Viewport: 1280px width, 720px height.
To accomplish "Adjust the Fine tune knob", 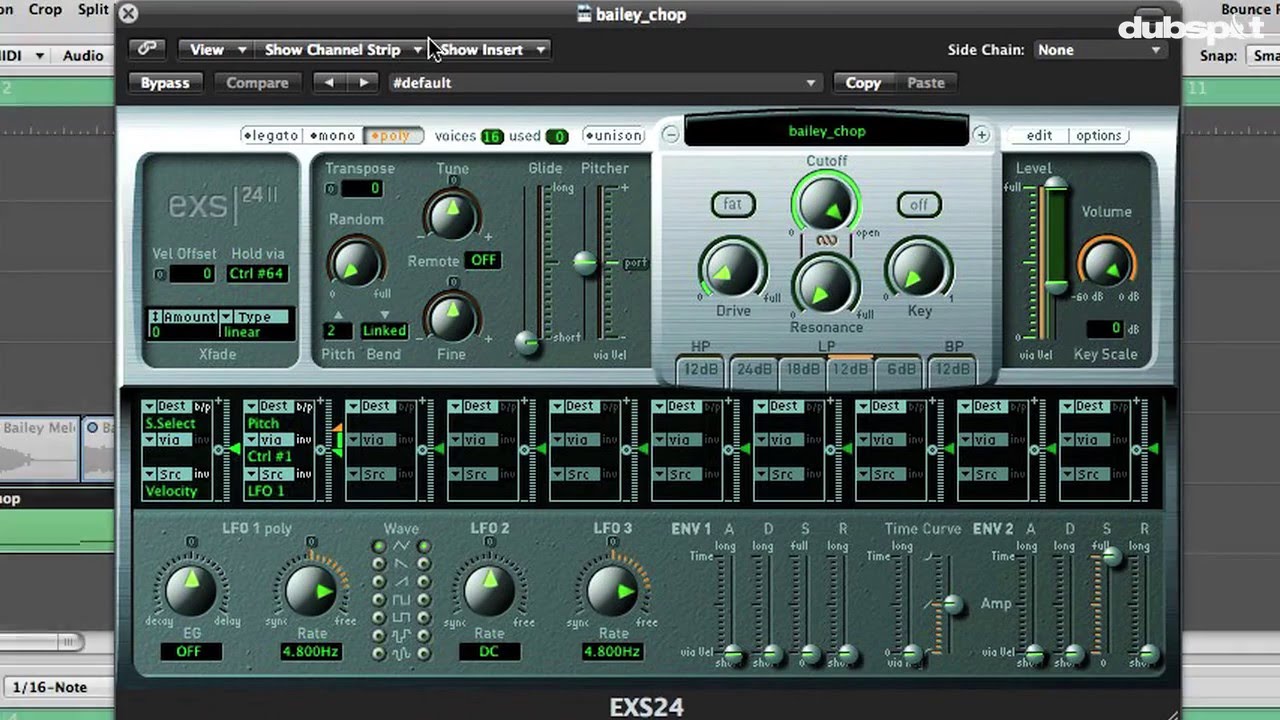I will pos(451,315).
